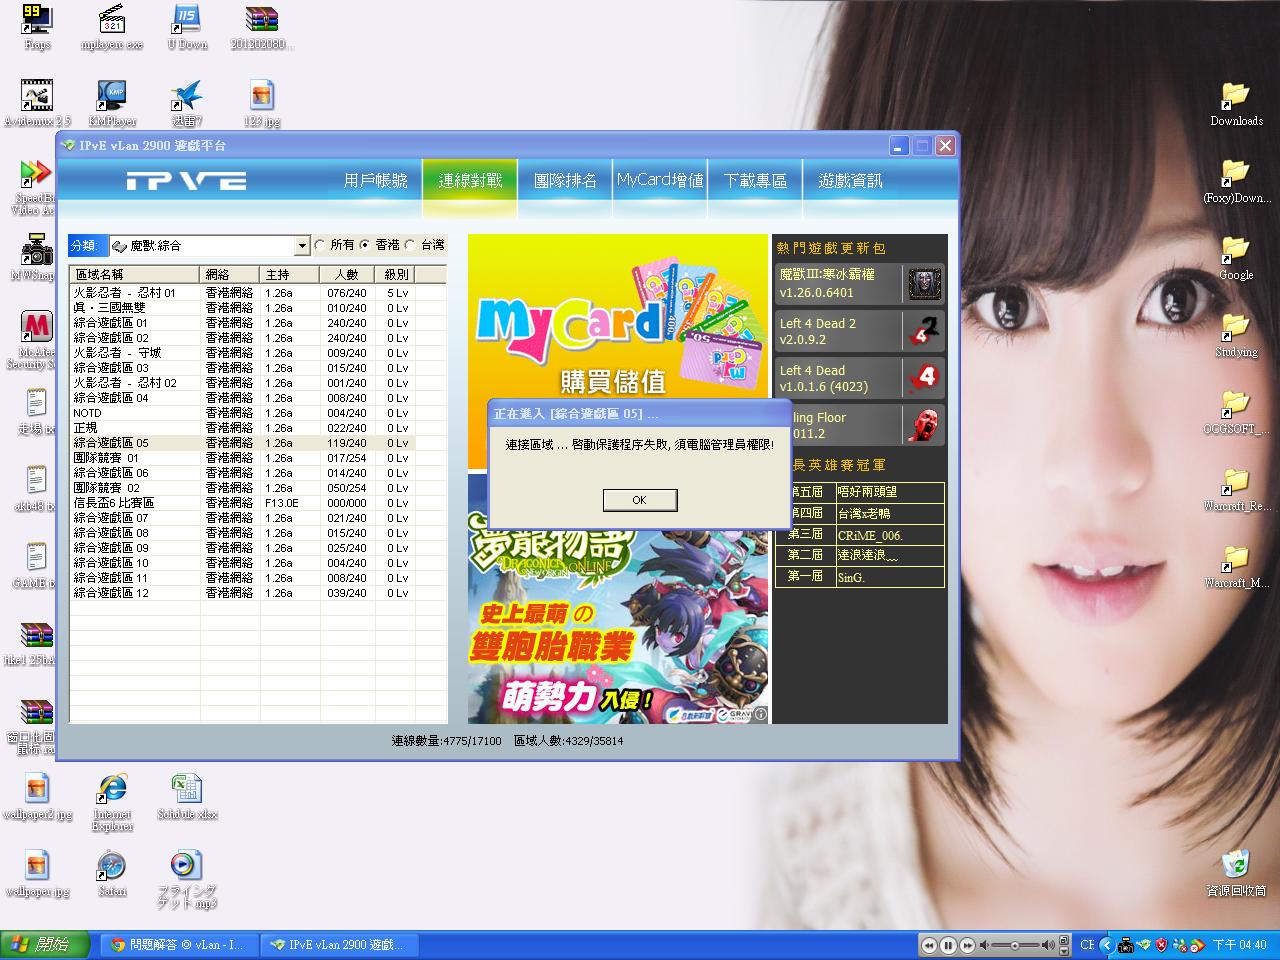Screen dimensions: 1280x960
Task: Click the Left 4 Dead 2 update icon
Action: pyautogui.click(x=924, y=331)
